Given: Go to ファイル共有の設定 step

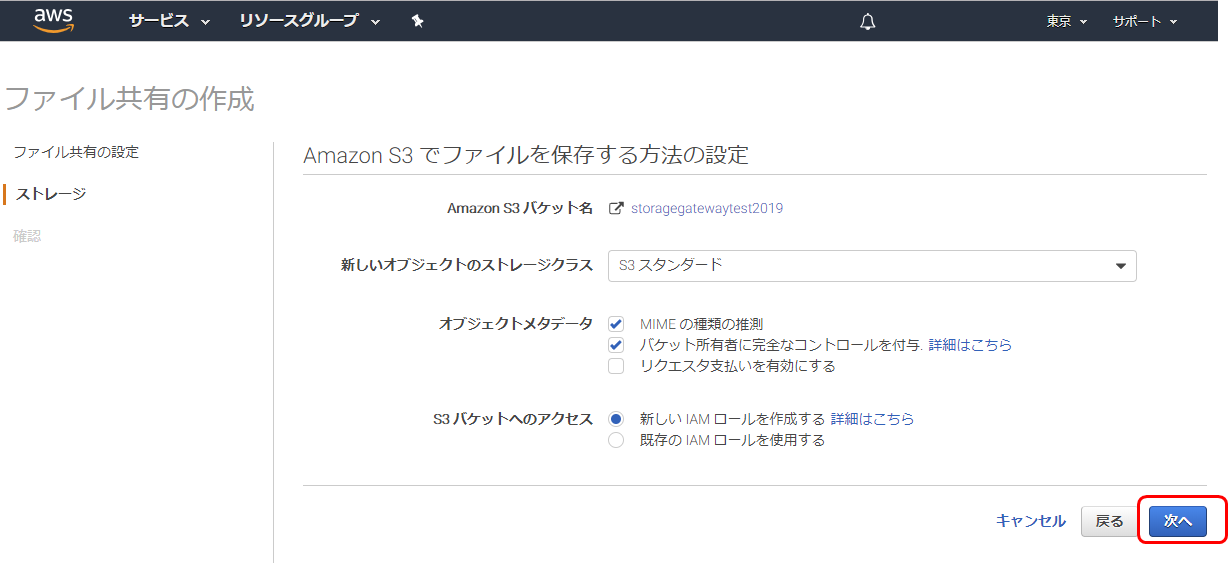Looking at the screenshot, I should coord(76,152).
